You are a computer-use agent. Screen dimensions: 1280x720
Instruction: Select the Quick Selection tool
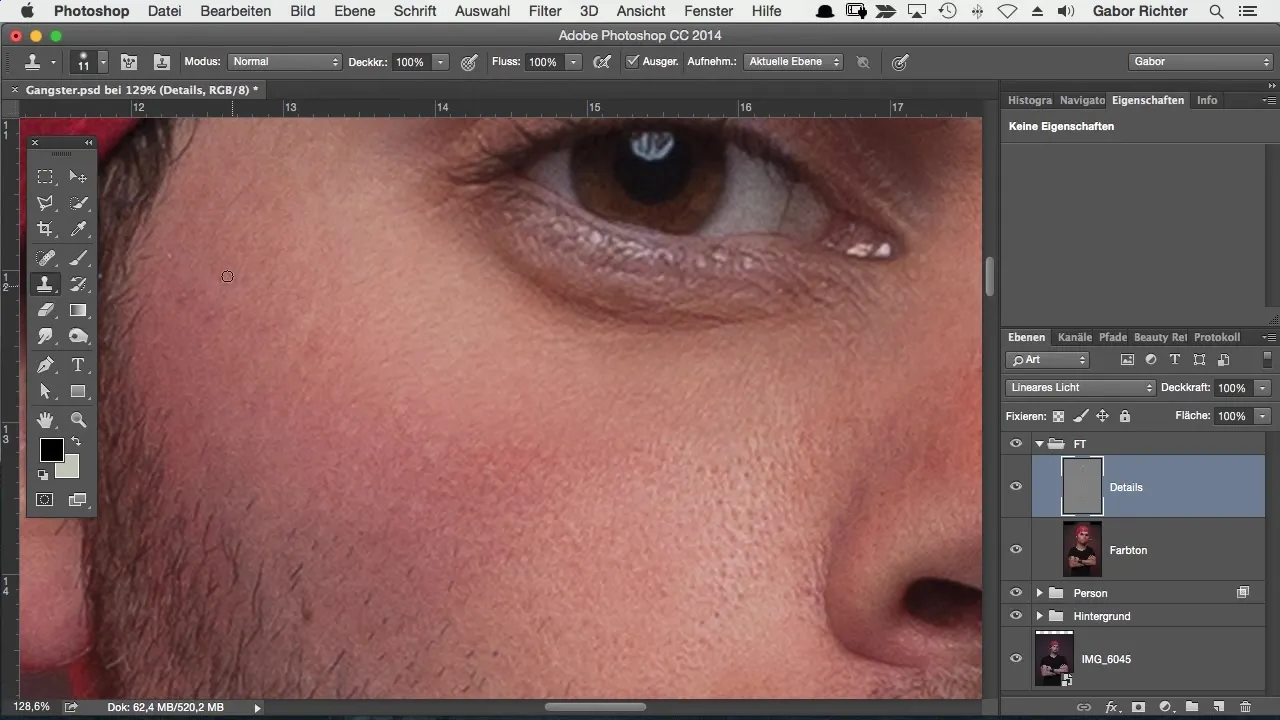click(x=78, y=203)
